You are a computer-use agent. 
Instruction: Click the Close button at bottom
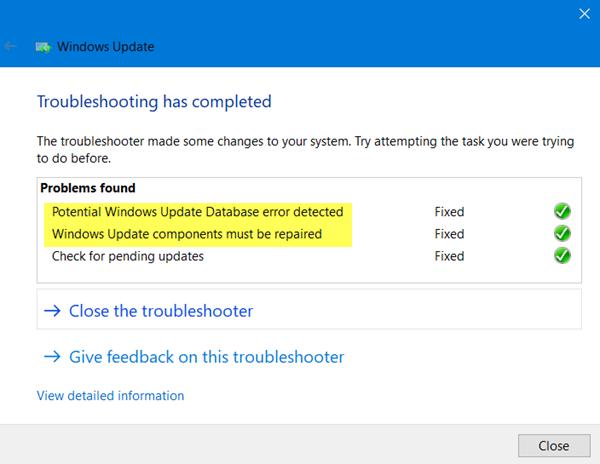(554, 446)
